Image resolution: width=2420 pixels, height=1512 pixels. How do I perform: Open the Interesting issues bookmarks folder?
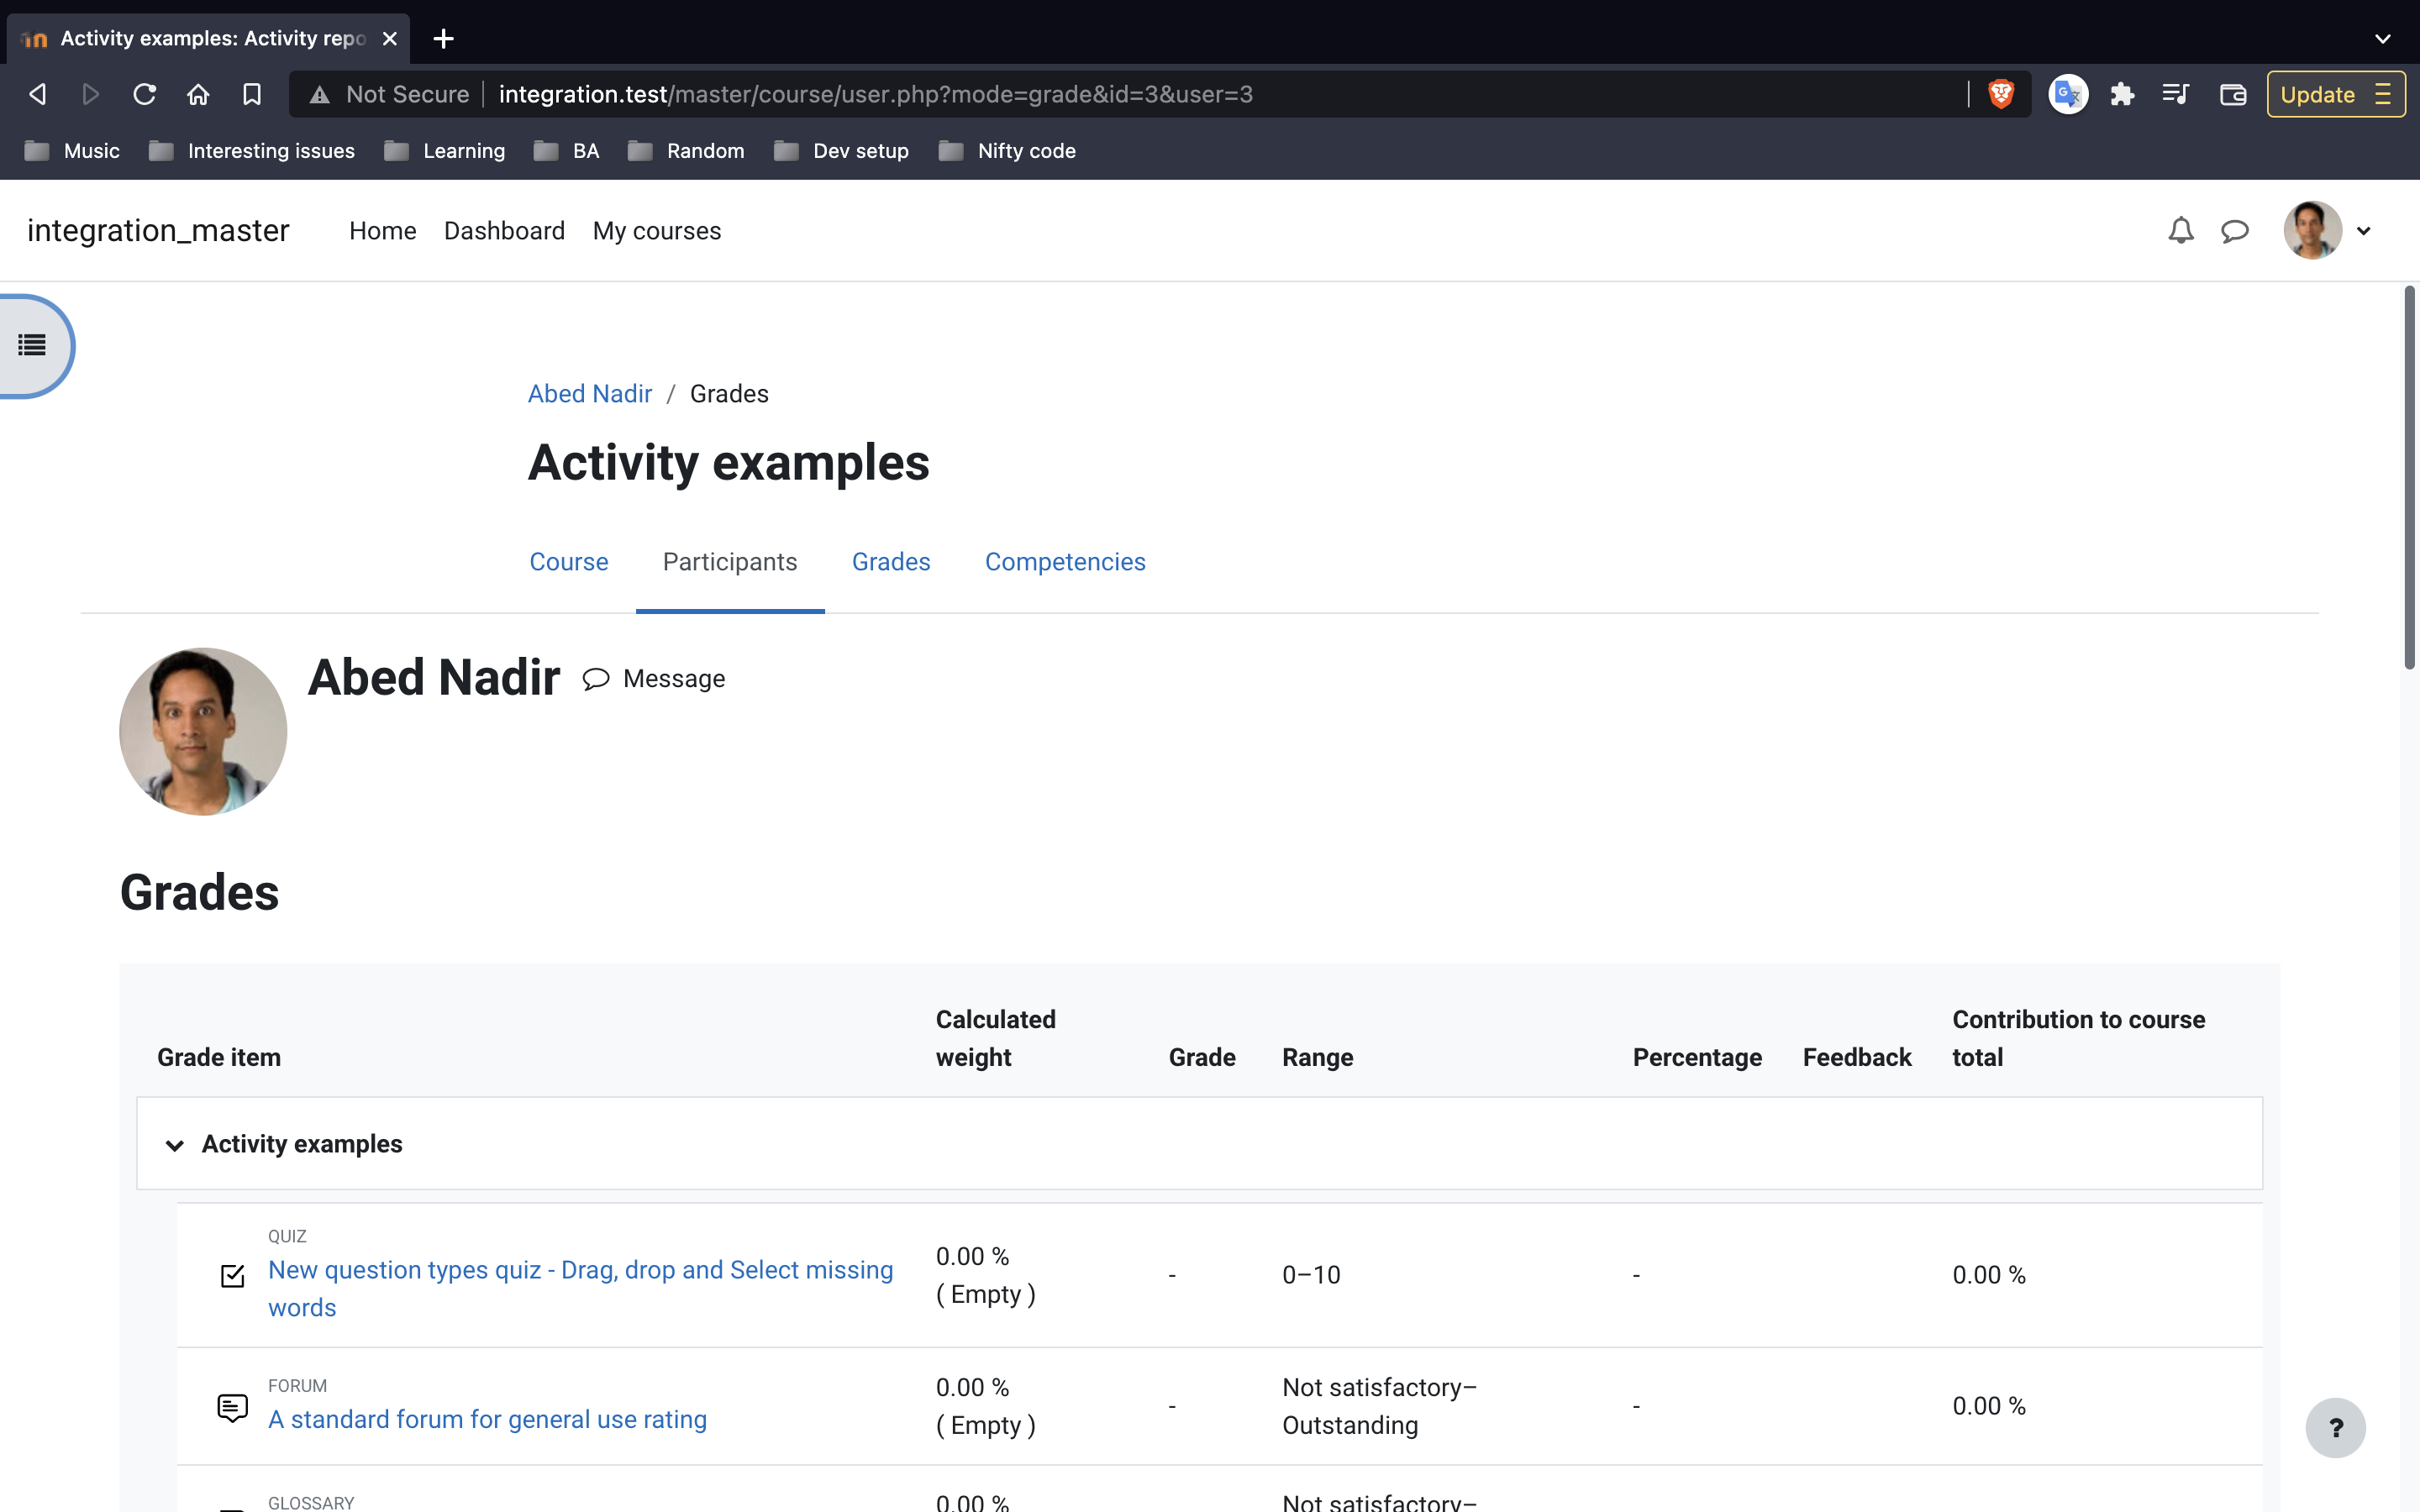click(252, 151)
